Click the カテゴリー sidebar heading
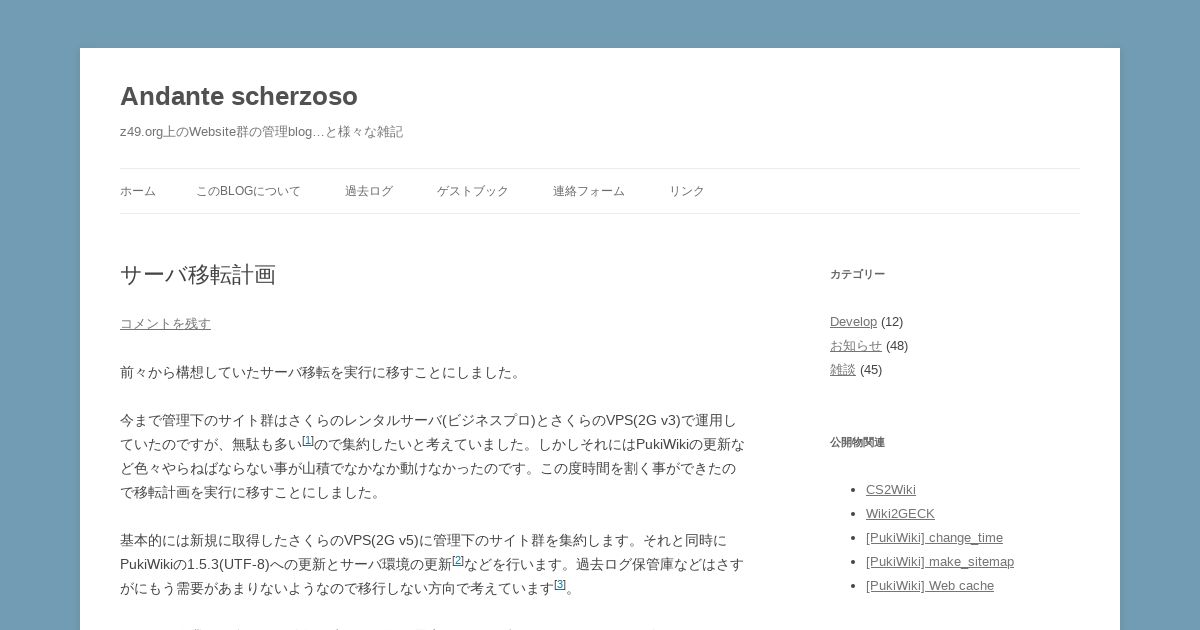The width and height of the screenshot is (1200, 630). [857, 274]
